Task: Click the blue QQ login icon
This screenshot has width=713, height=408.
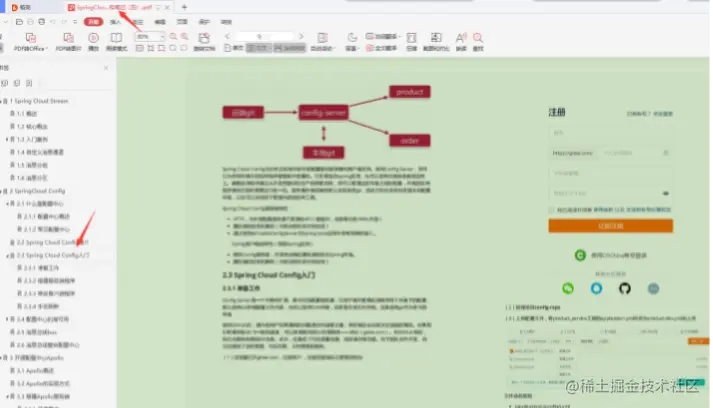Action: coord(596,288)
